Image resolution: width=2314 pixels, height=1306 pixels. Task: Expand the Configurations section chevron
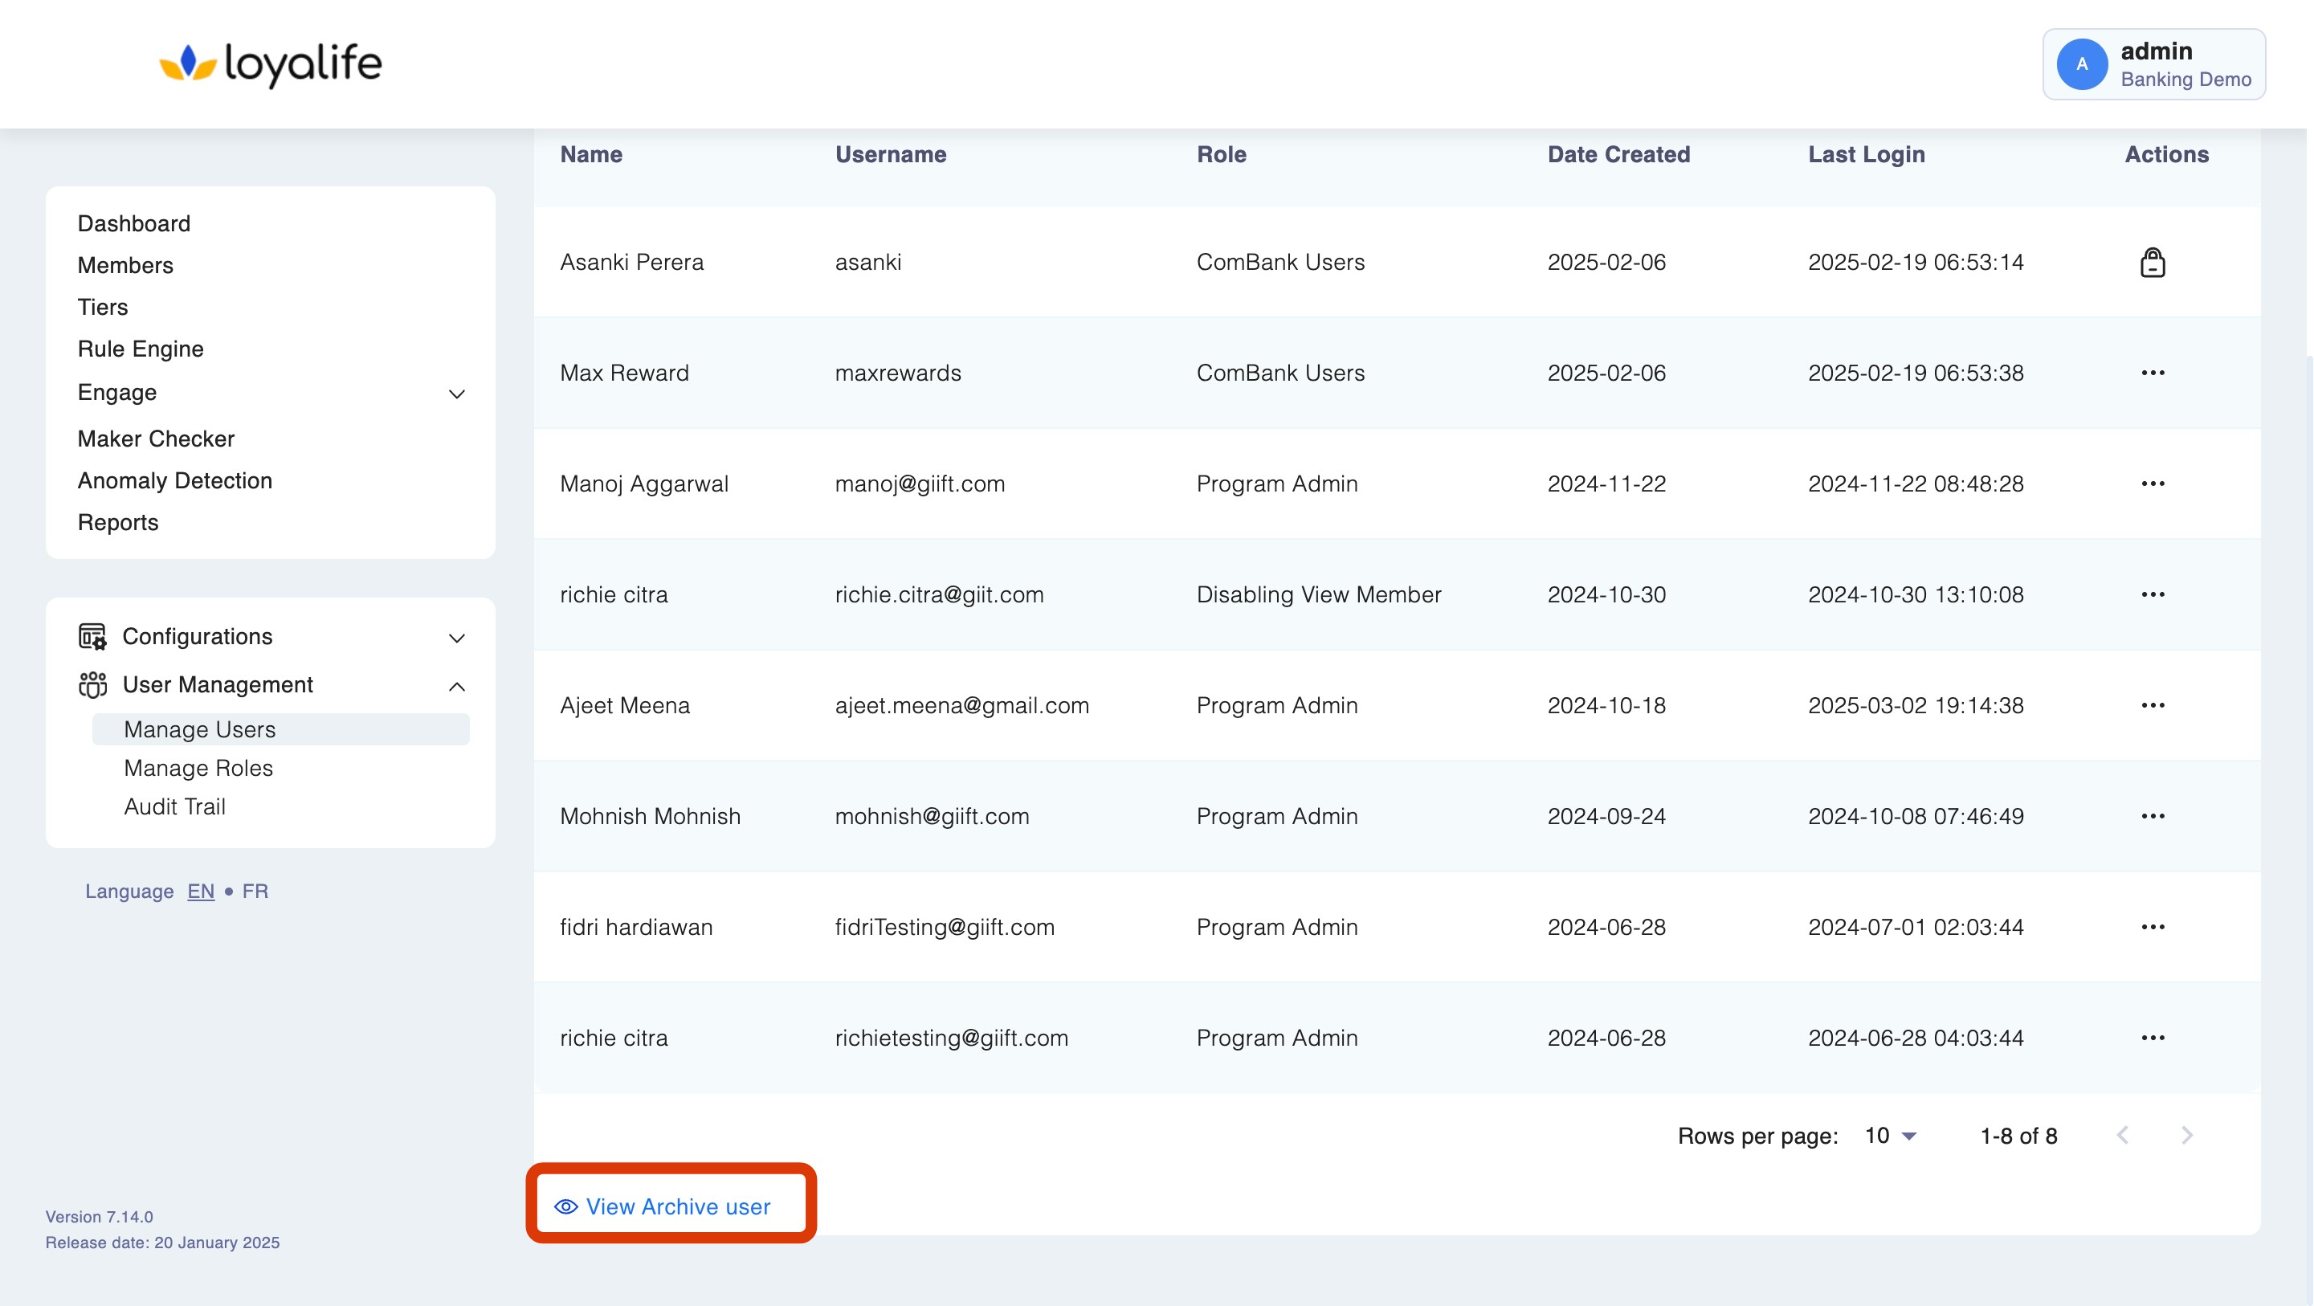coord(457,638)
